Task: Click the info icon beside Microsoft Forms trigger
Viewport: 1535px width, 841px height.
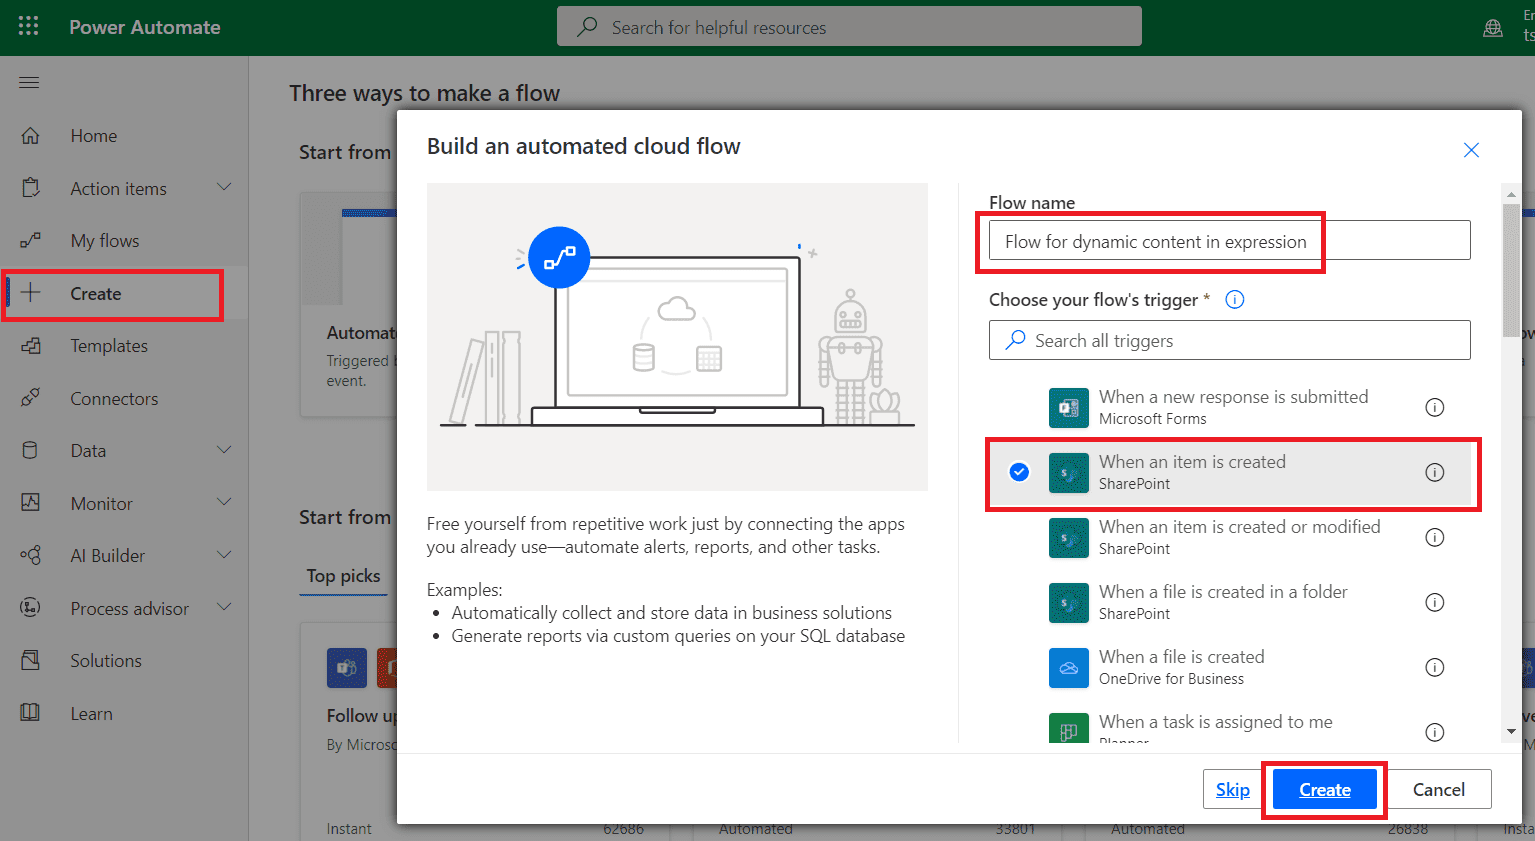Action: pyautogui.click(x=1435, y=407)
